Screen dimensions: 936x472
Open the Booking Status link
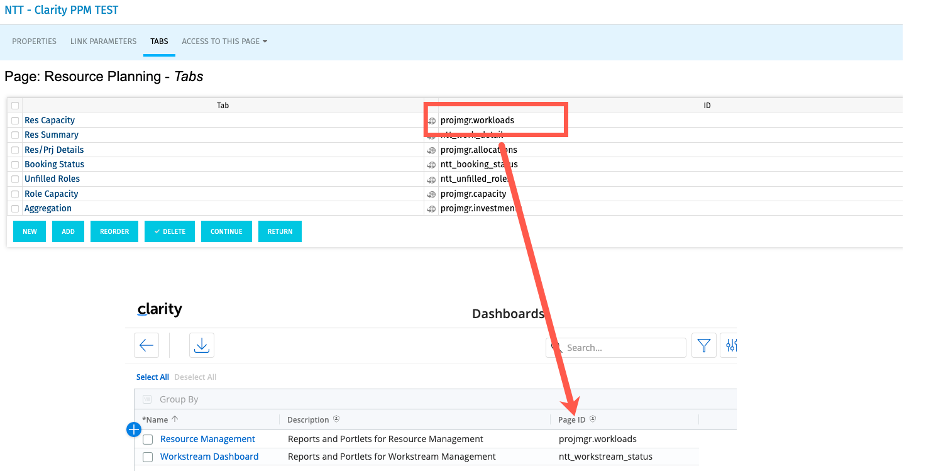tap(54, 164)
